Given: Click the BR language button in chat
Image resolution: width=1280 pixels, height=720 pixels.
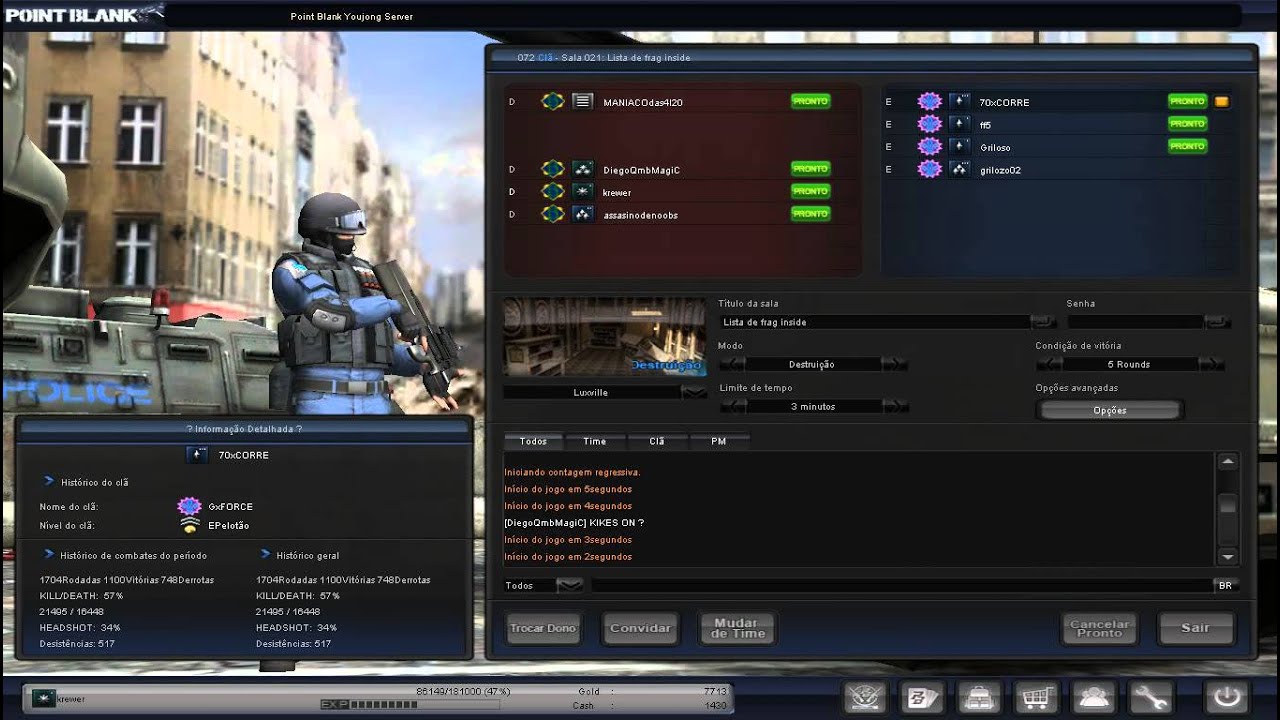Looking at the screenshot, I should (1225, 585).
